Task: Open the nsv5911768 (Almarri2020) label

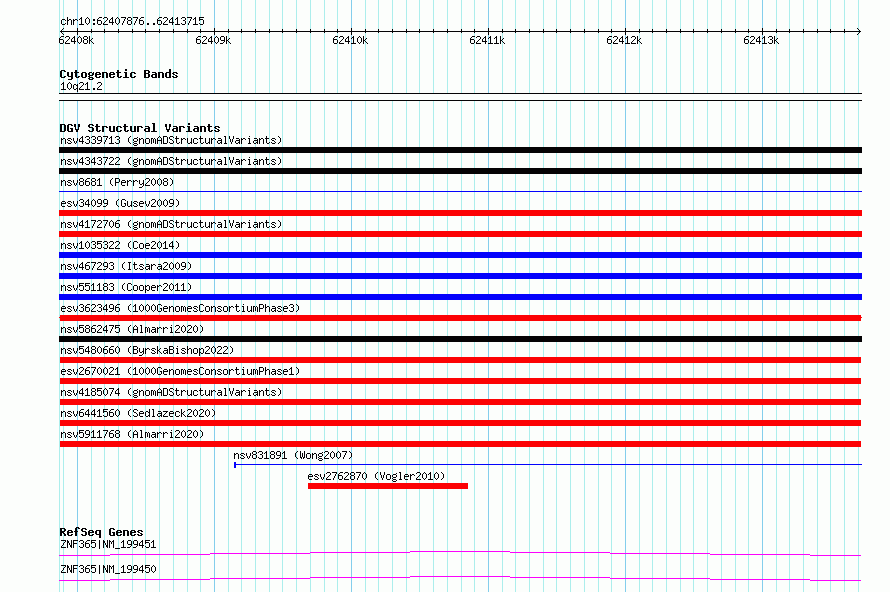Action: pyautogui.click(x=132, y=434)
